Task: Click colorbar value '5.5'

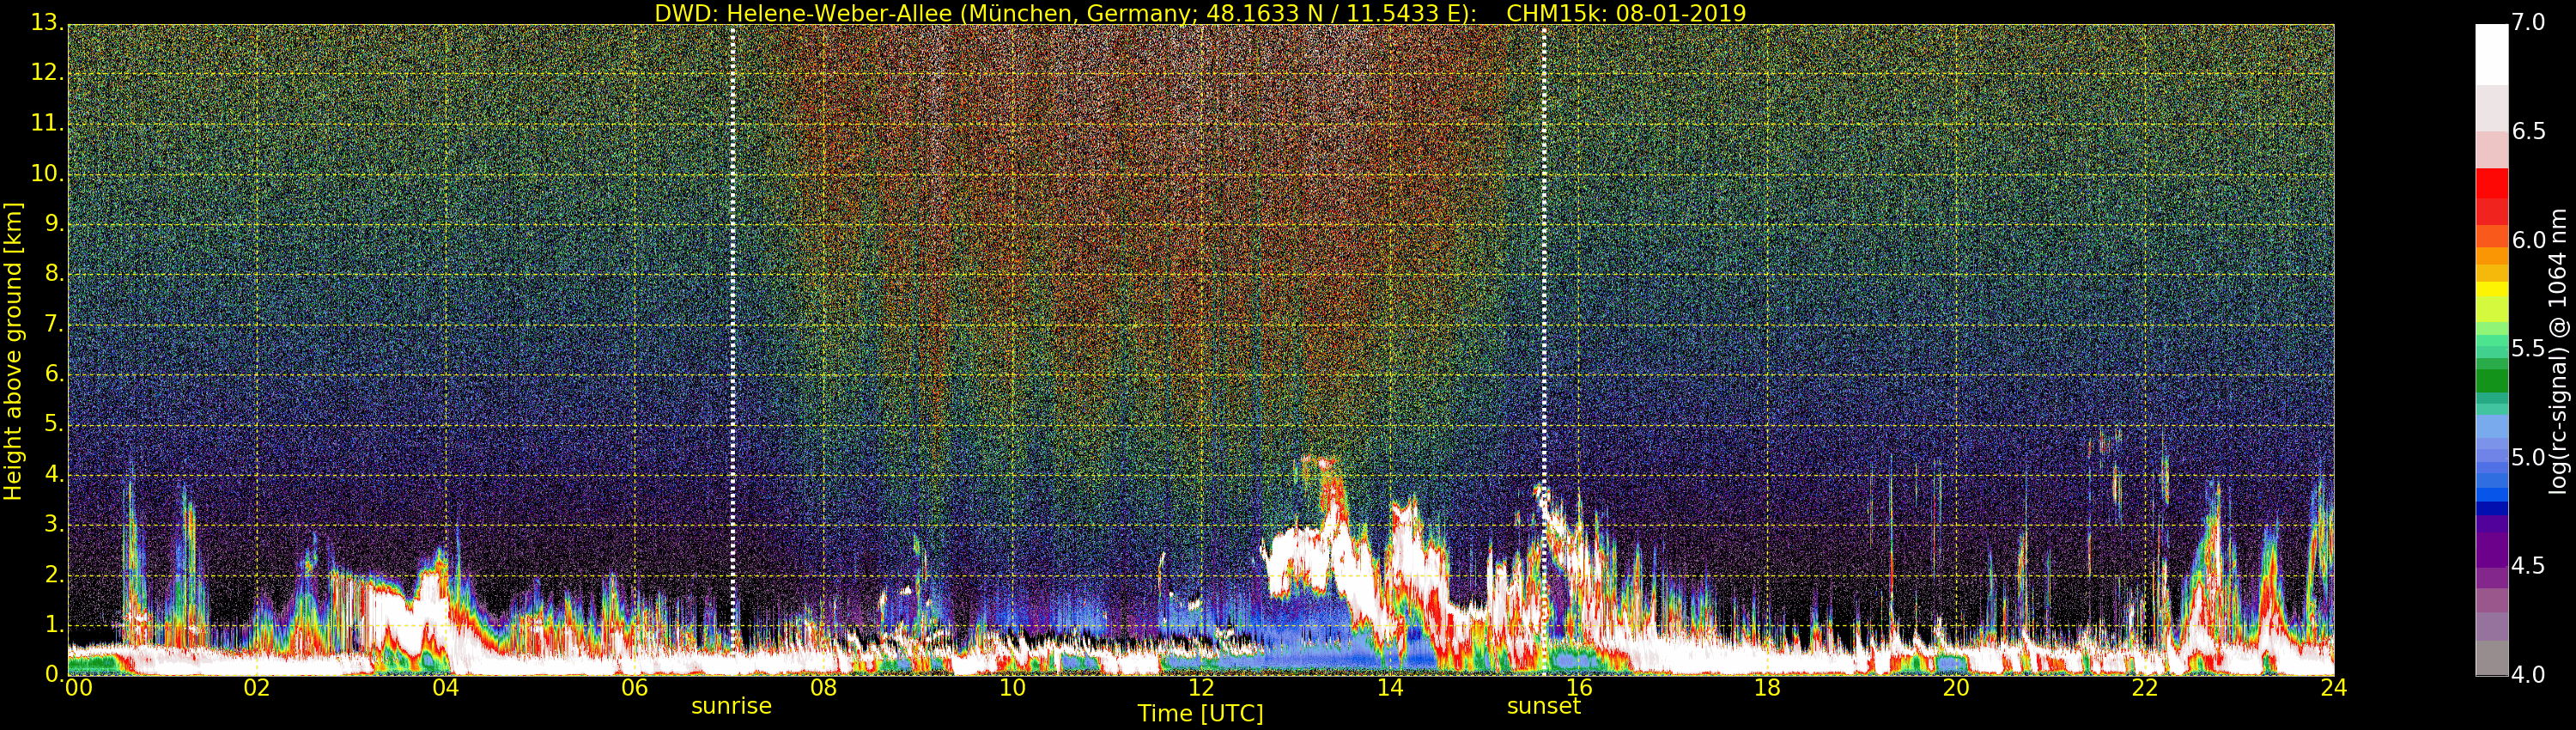Action: coord(2529,349)
